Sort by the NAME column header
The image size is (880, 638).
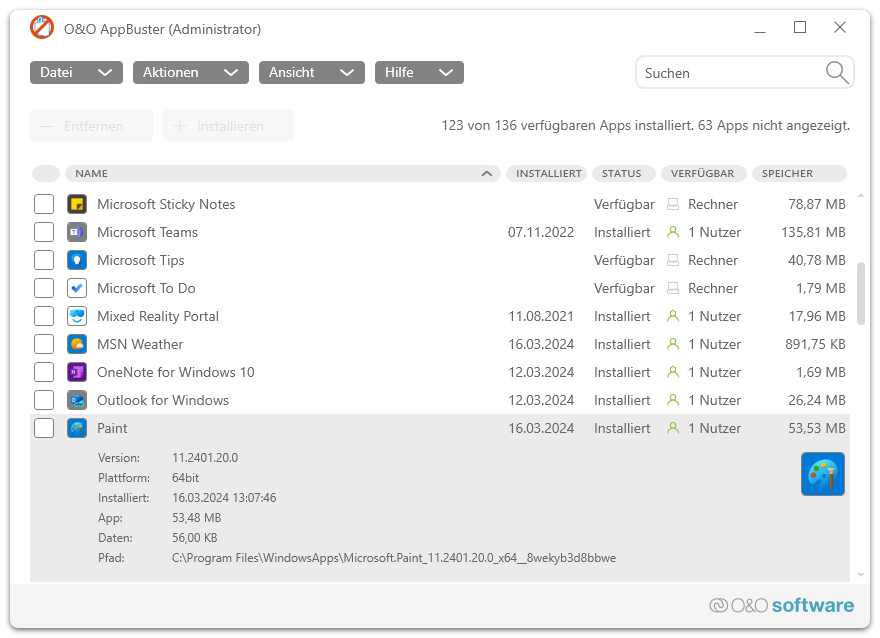pos(283,173)
